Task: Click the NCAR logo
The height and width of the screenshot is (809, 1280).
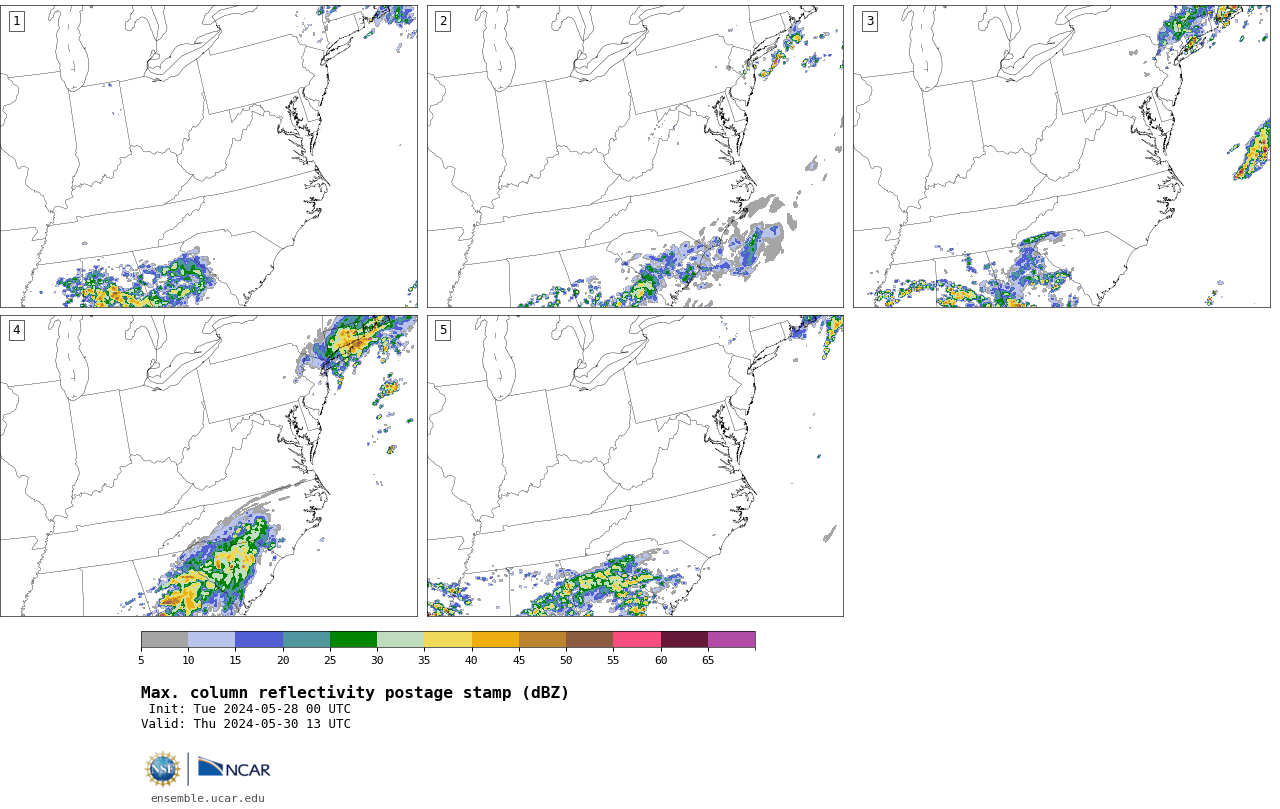Action: pos(234,768)
